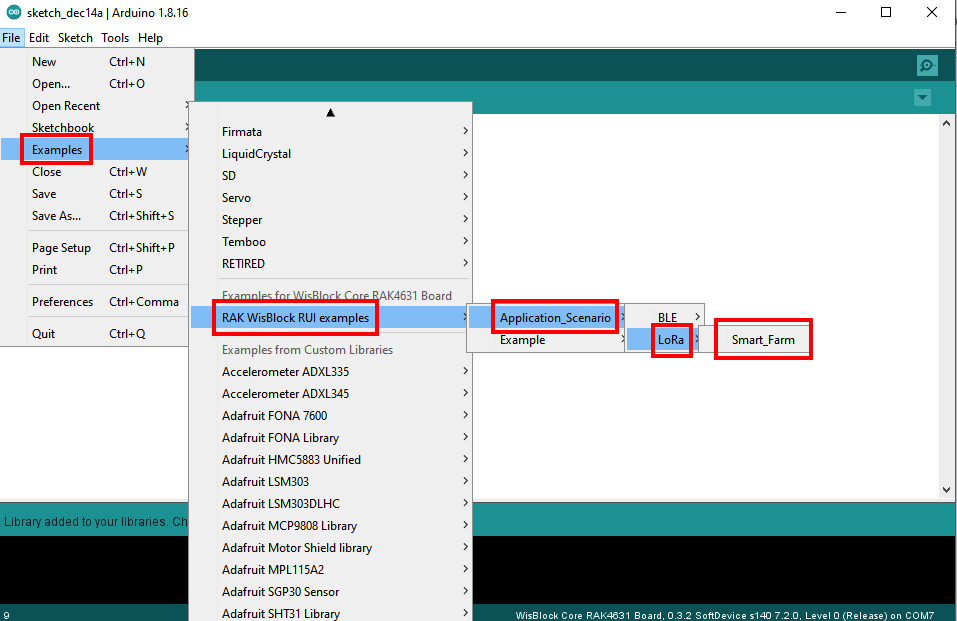This screenshot has height=621, width=957.
Task: Open the Edit menu
Action: pos(38,38)
